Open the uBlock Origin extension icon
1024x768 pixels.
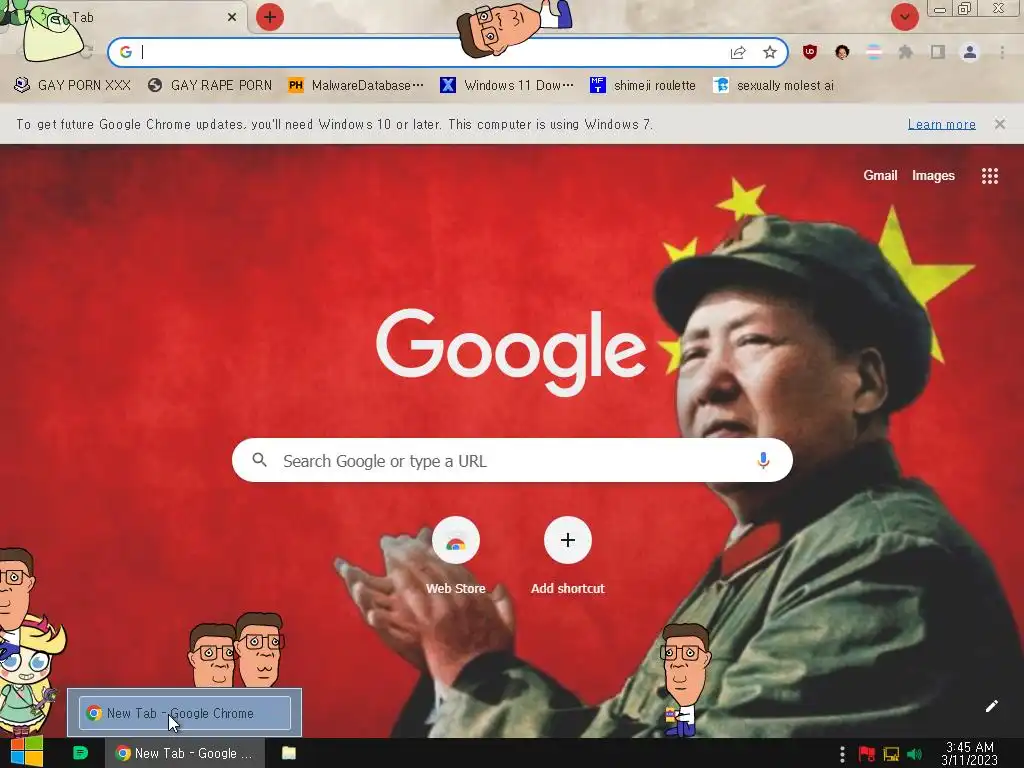[810, 52]
